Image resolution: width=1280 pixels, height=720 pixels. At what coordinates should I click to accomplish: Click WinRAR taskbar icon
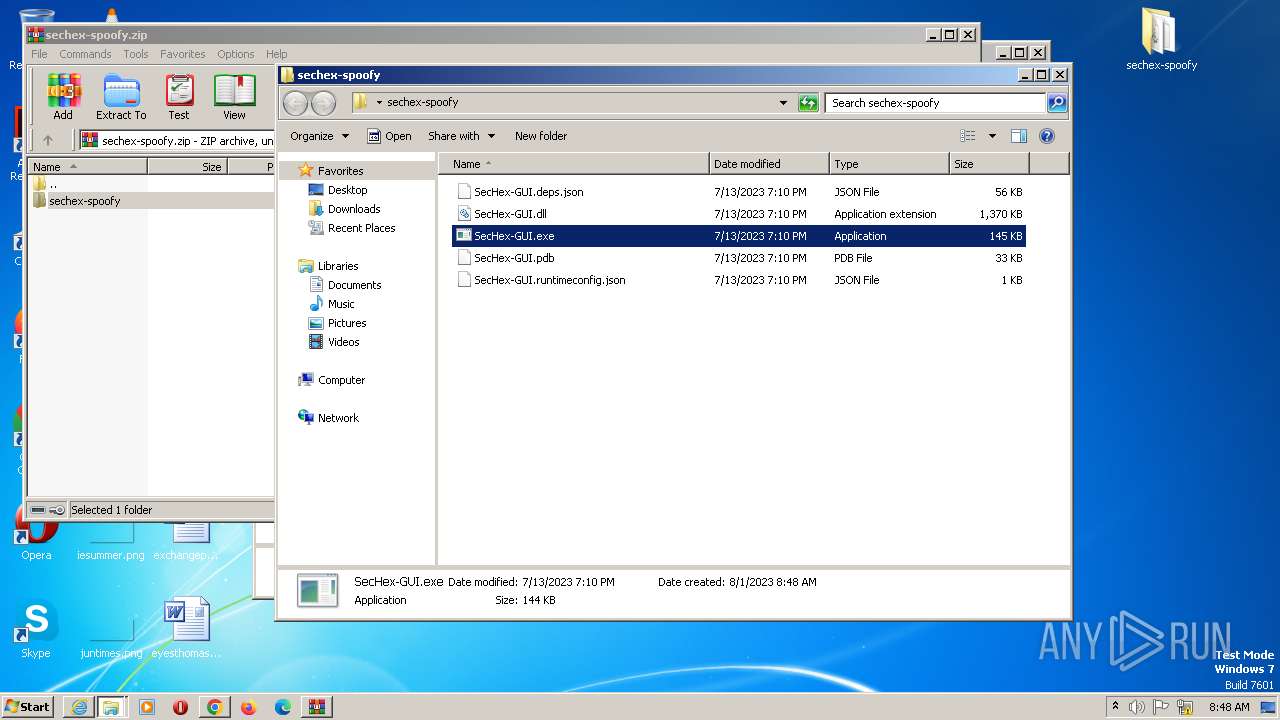(316, 707)
